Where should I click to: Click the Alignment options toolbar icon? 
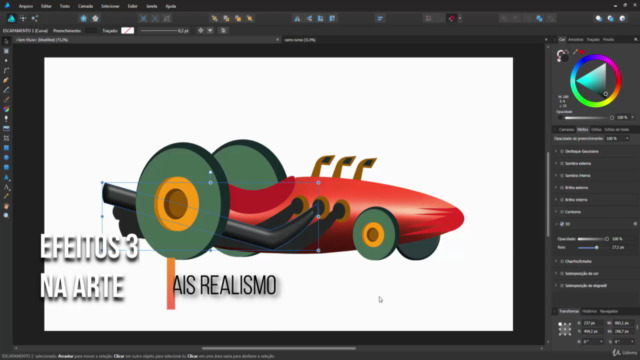point(380,18)
